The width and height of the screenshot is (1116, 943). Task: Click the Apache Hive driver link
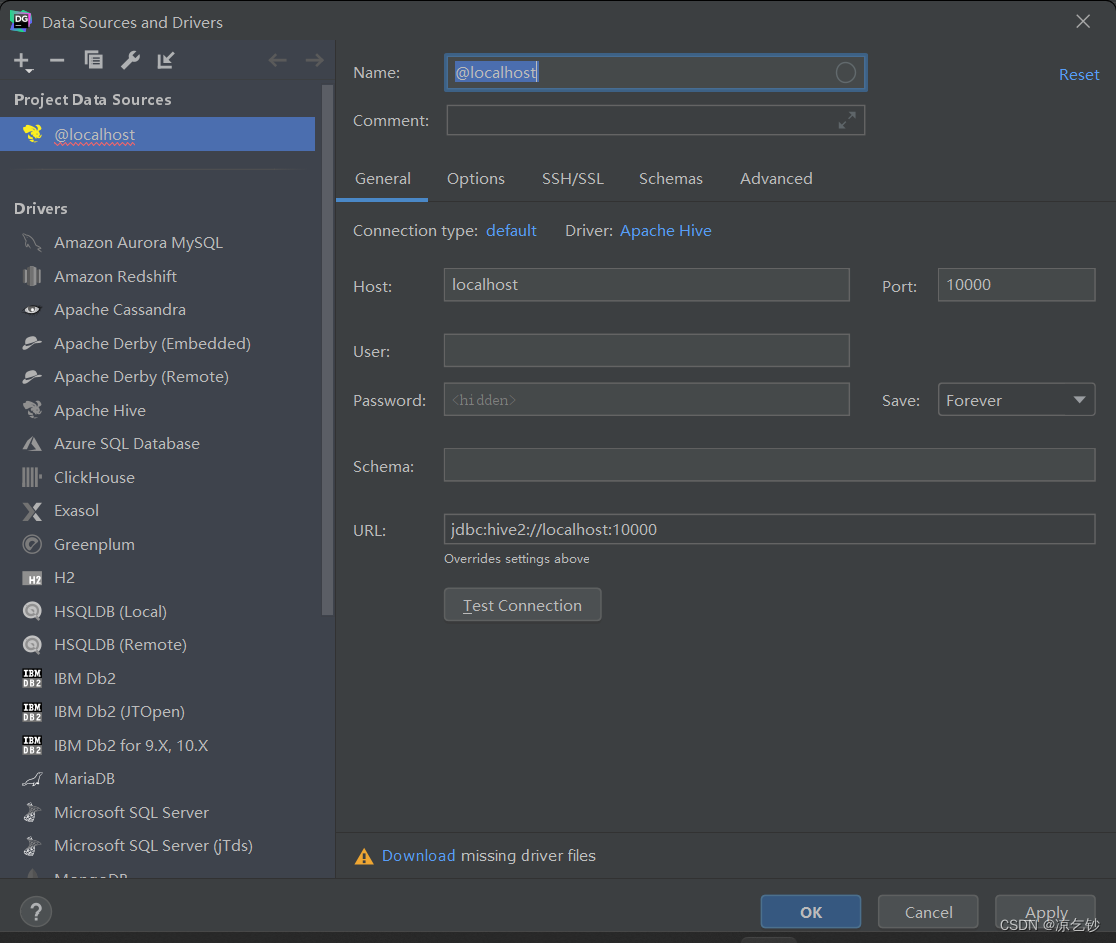[665, 231]
